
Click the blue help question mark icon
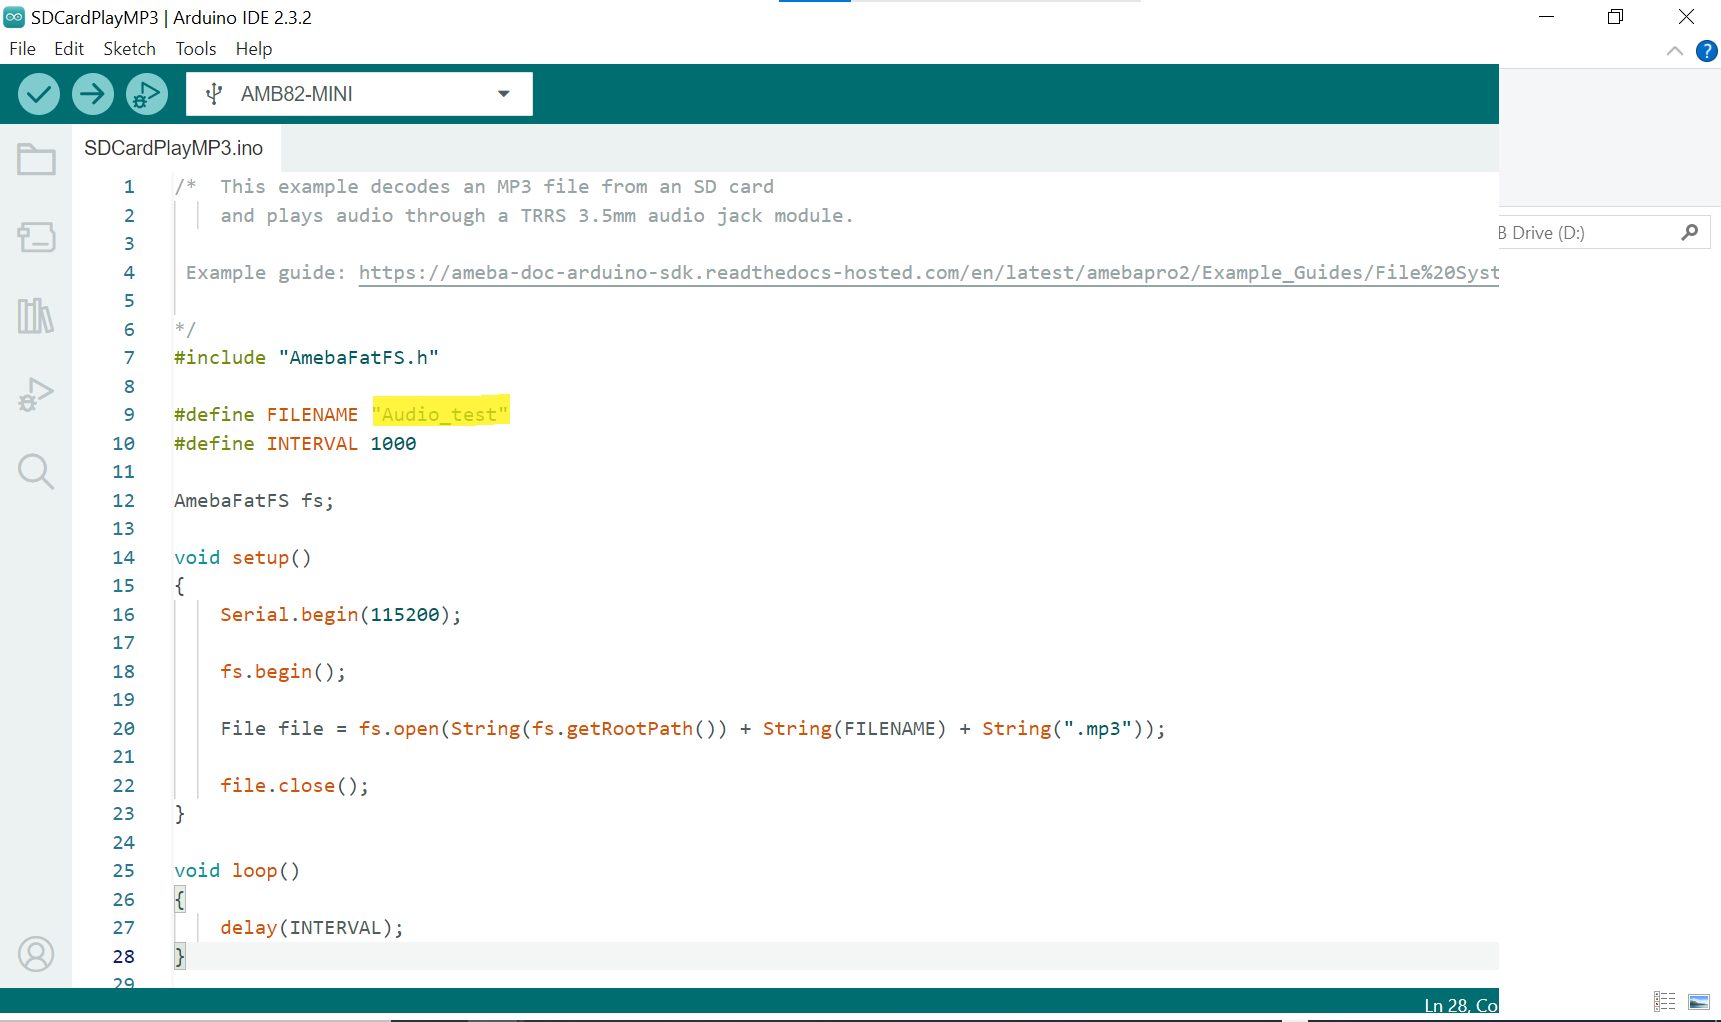coord(1707,51)
